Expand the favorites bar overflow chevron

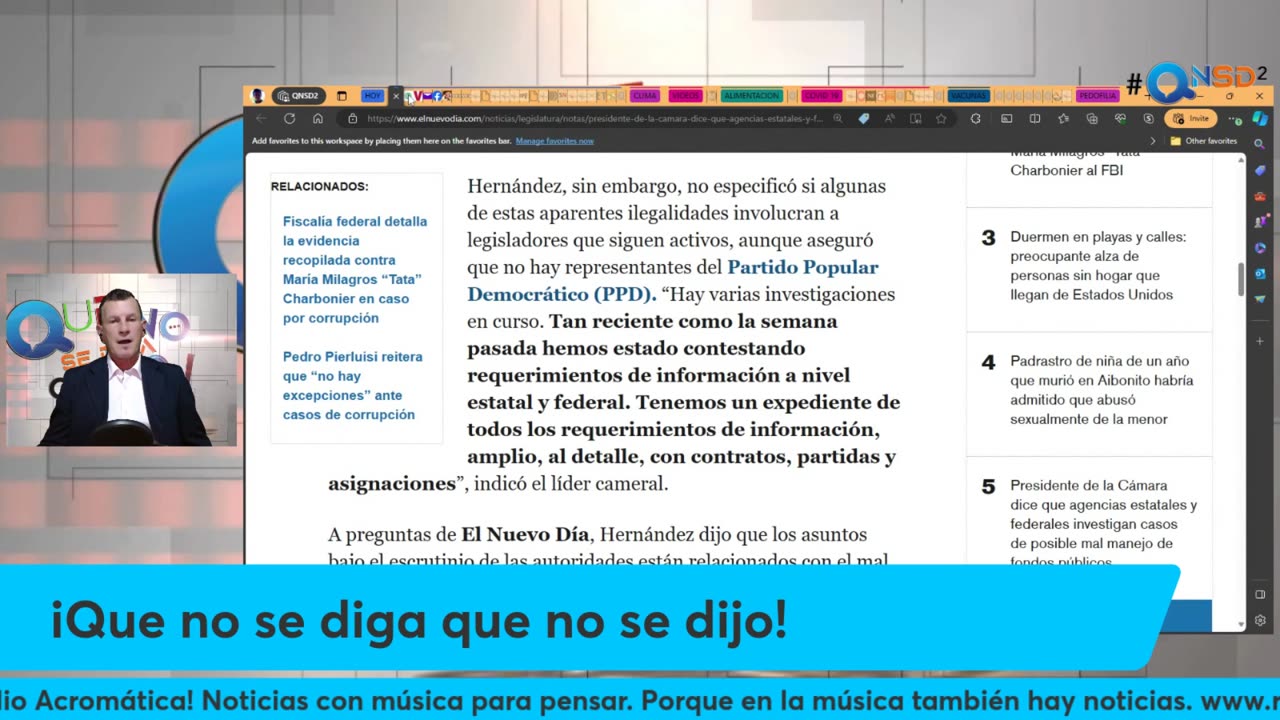(x=1153, y=141)
